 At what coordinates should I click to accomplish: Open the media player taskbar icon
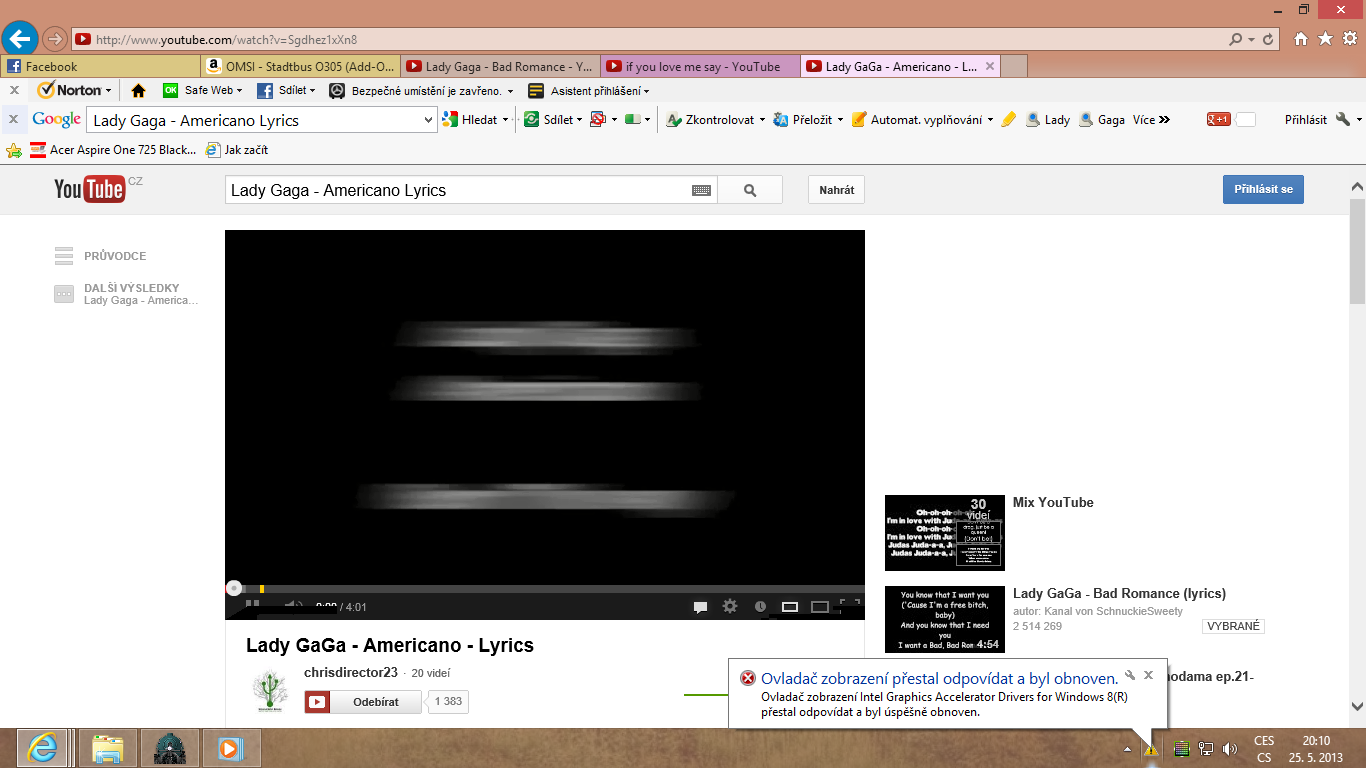pyautogui.click(x=231, y=748)
